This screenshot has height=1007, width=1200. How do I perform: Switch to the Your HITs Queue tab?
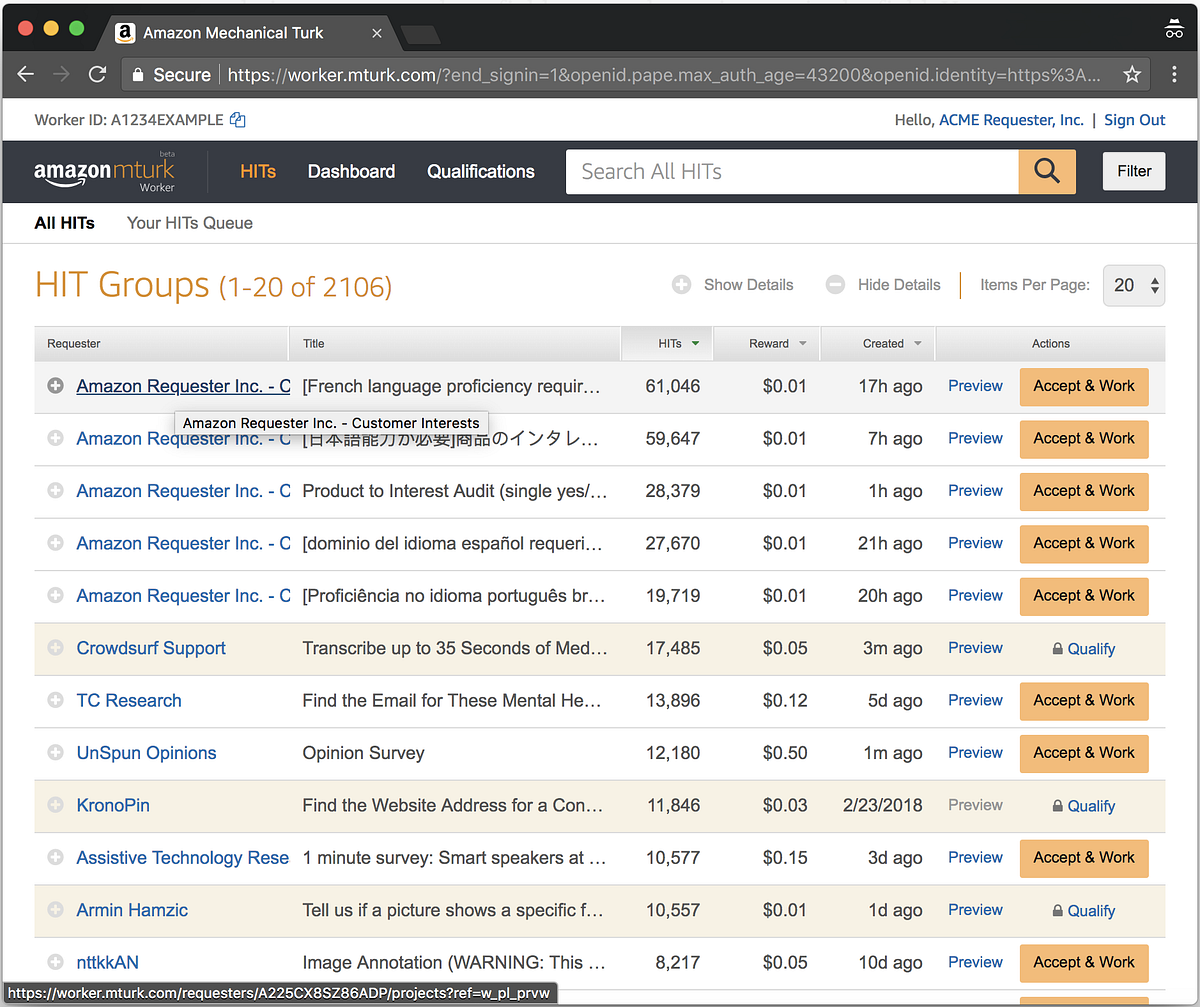(x=189, y=223)
